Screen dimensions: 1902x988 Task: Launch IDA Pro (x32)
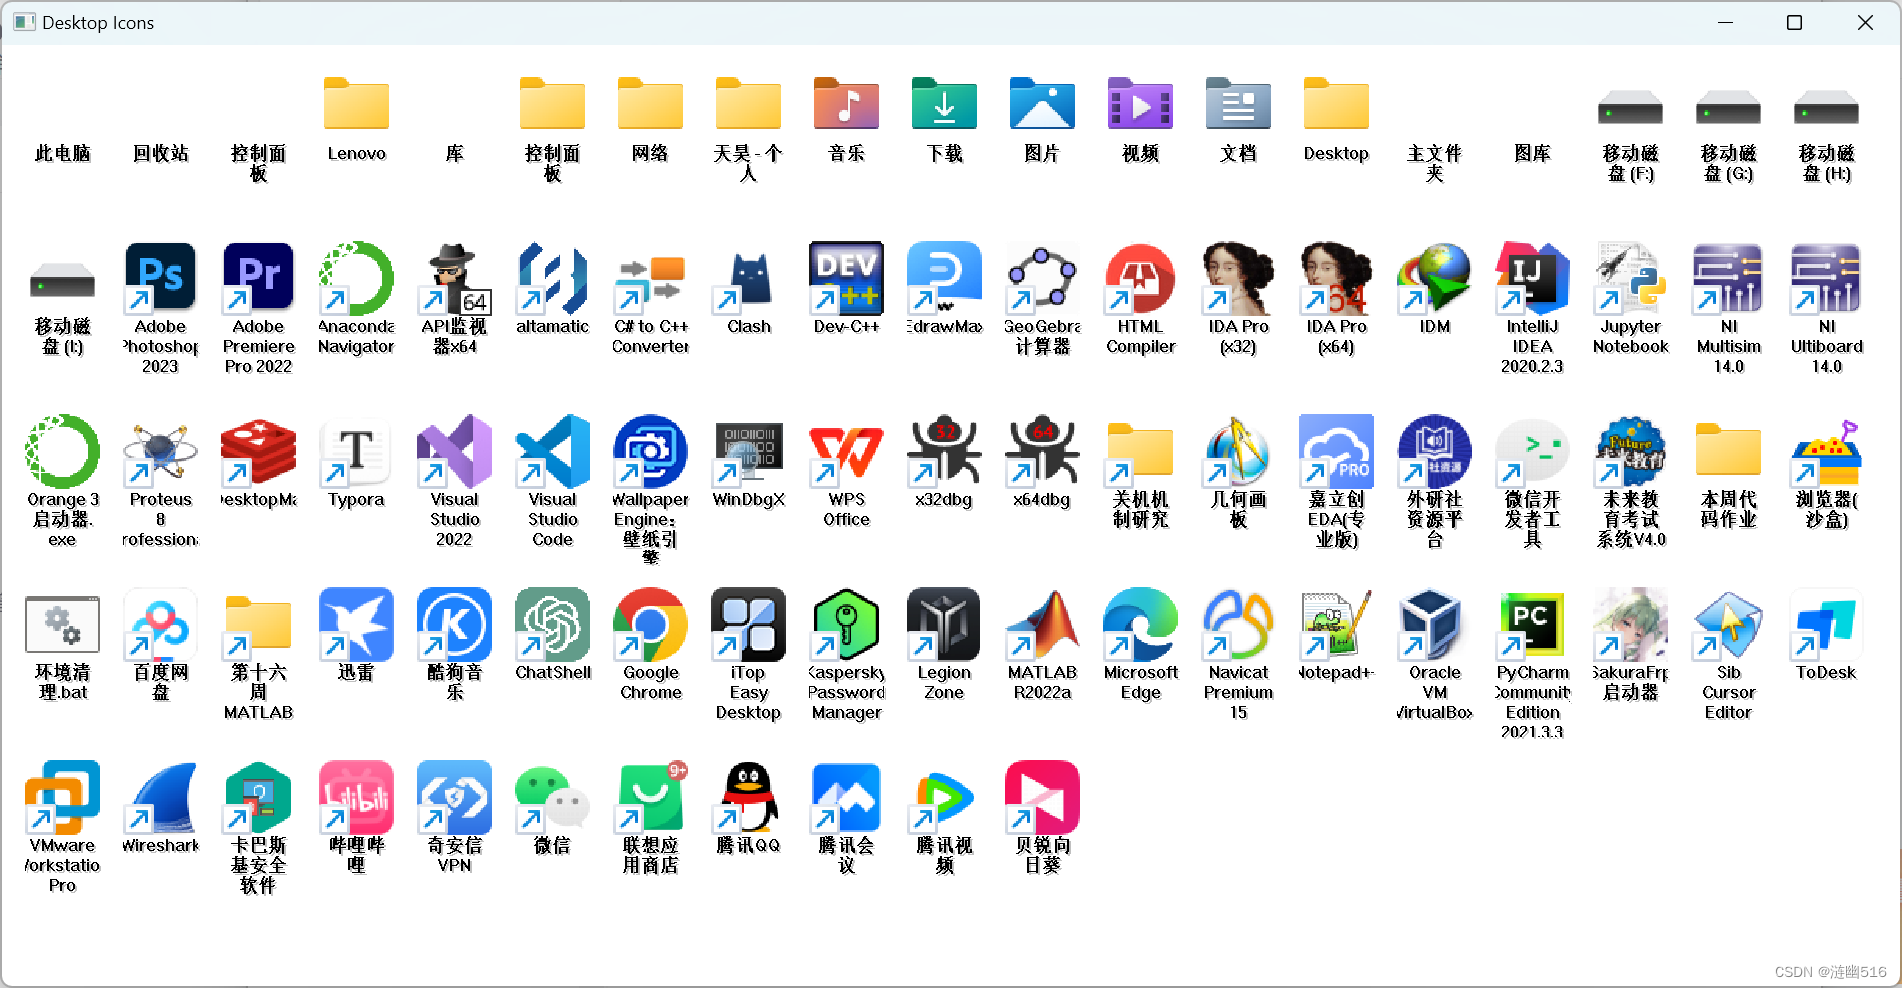click(1238, 278)
